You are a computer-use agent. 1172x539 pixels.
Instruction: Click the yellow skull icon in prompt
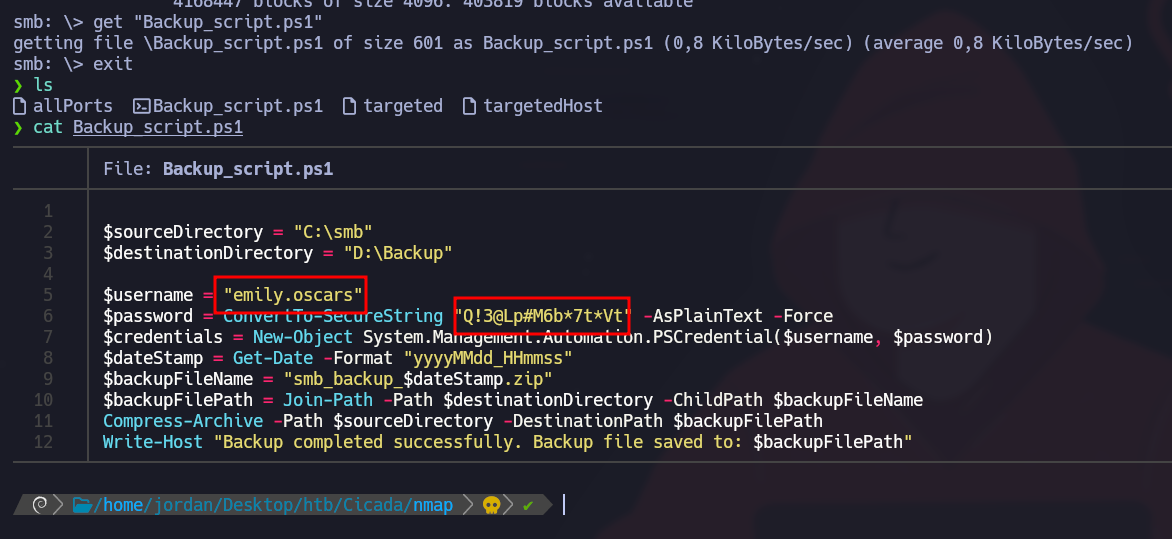[492, 506]
